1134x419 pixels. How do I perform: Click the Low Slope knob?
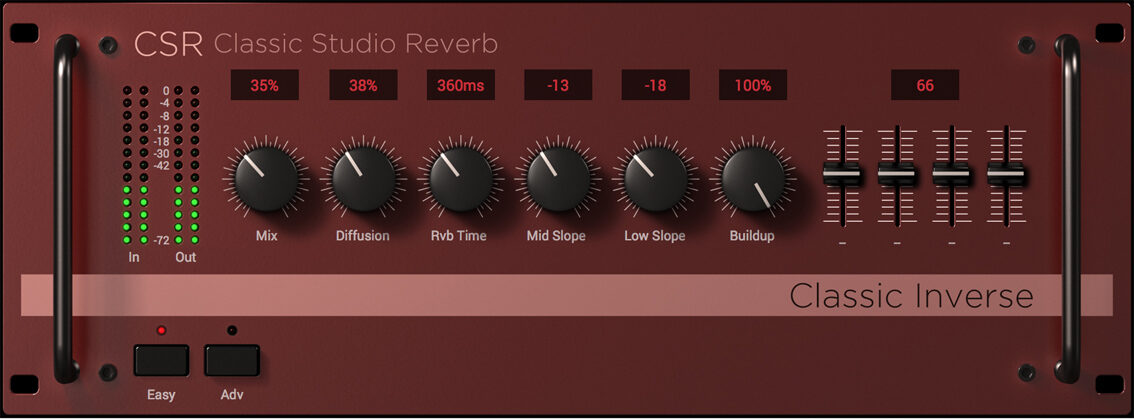[655, 179]
